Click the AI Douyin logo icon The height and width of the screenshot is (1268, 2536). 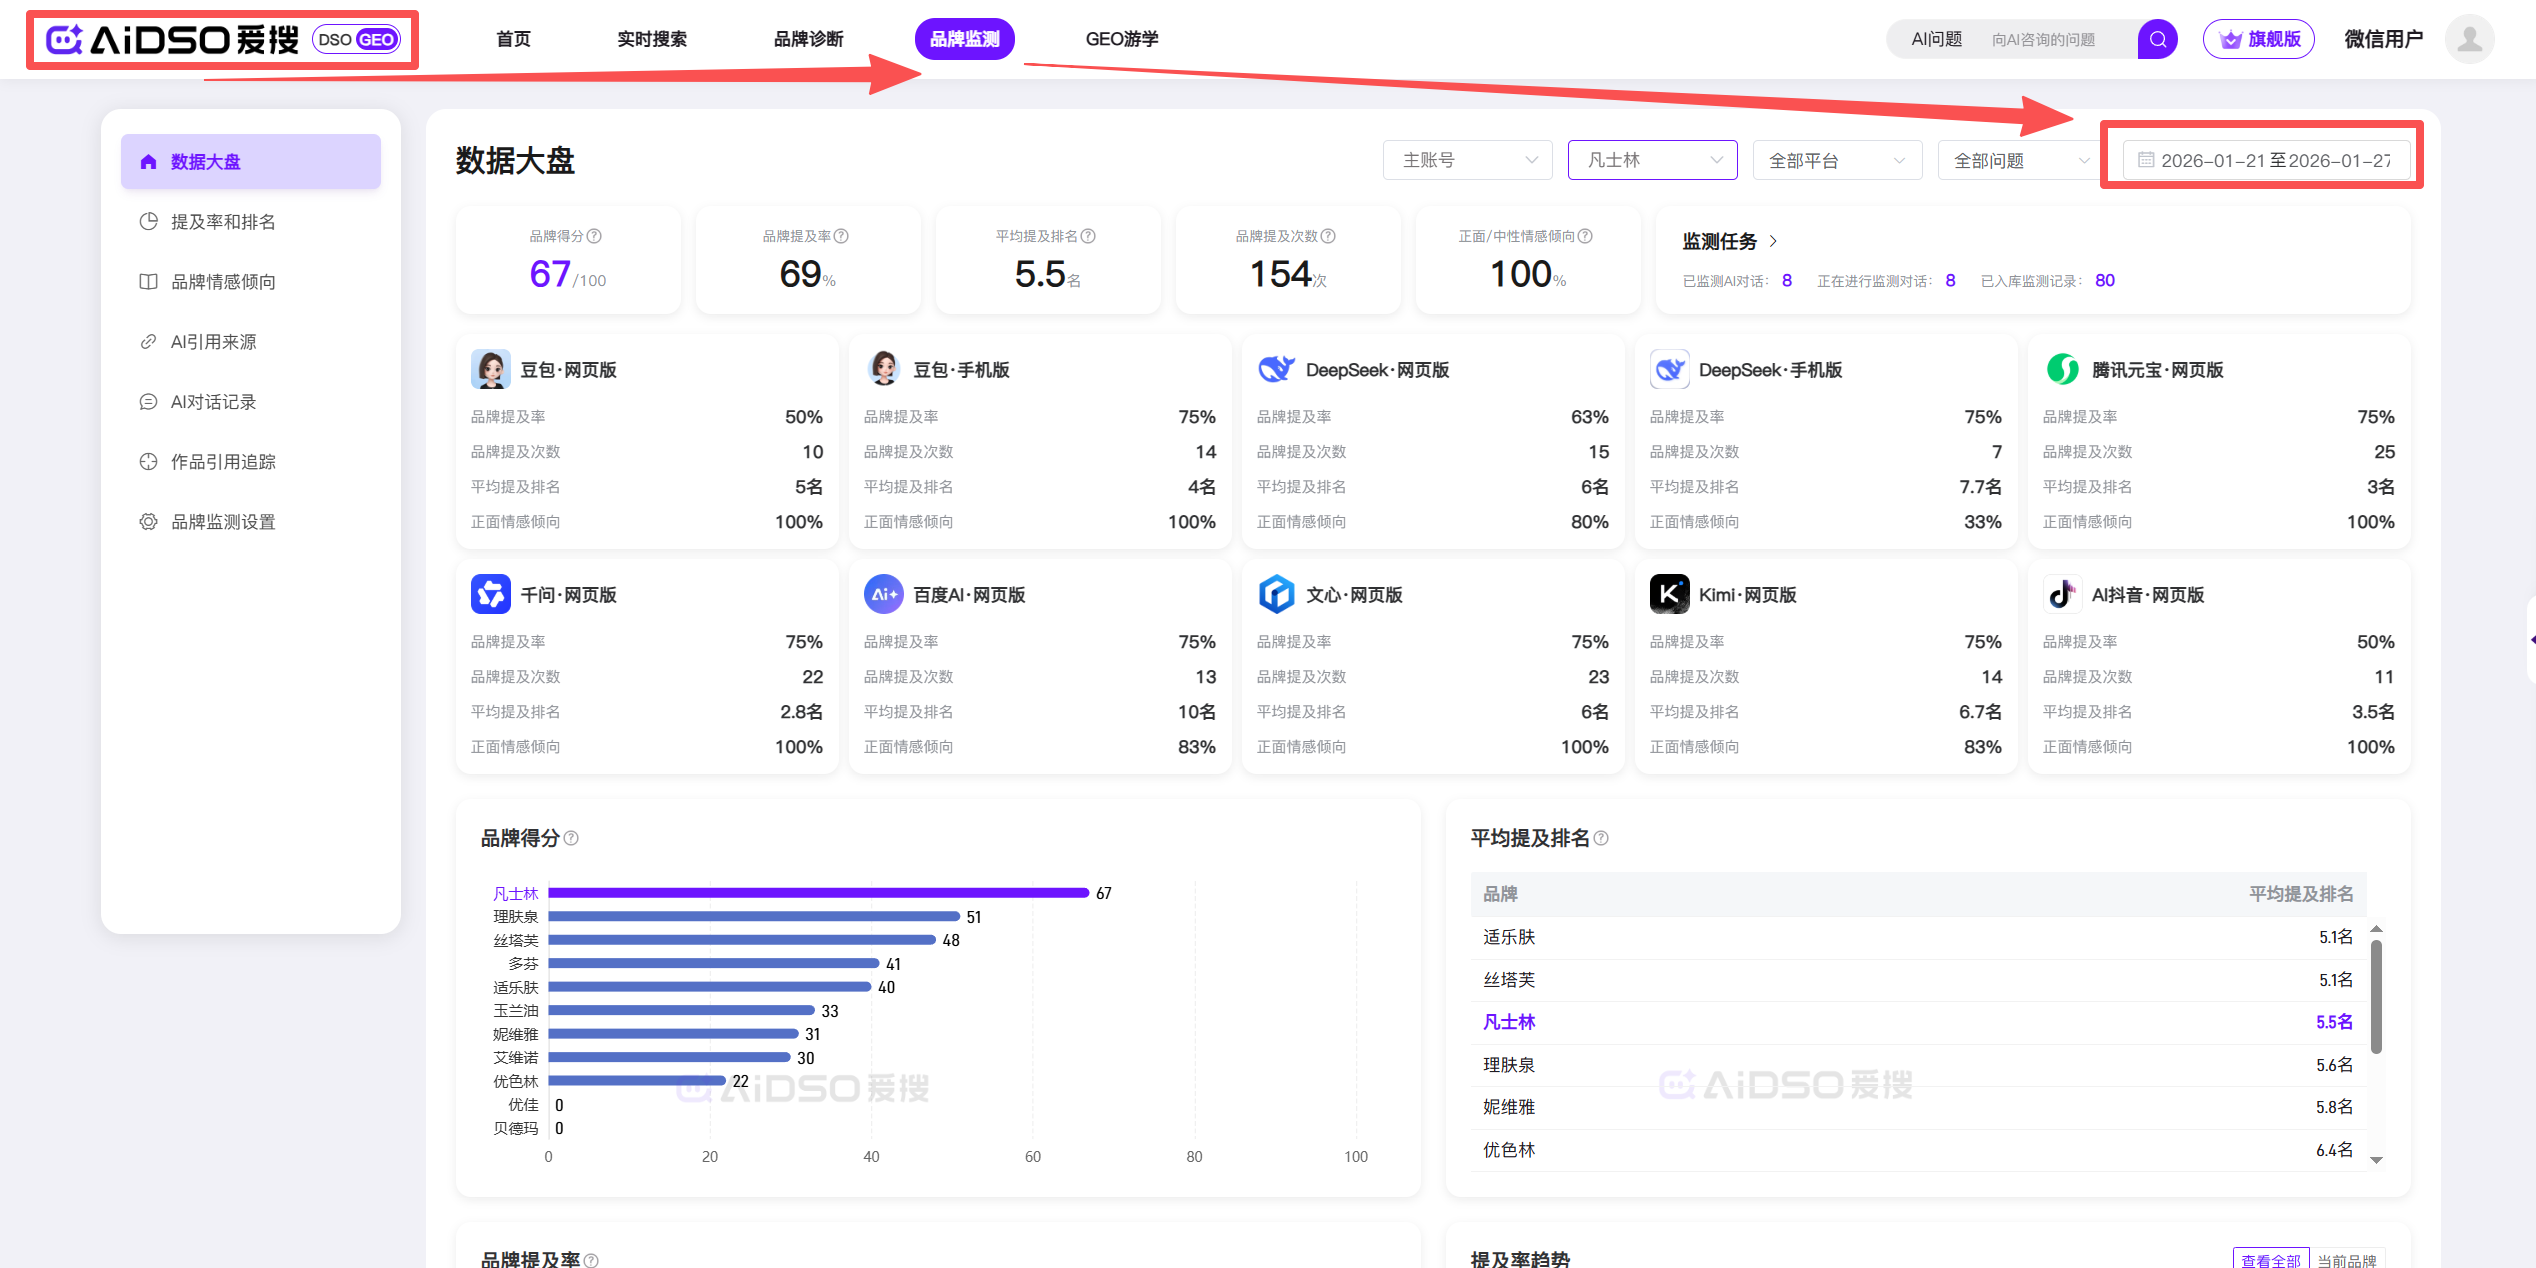click(x=2062, y=594)
